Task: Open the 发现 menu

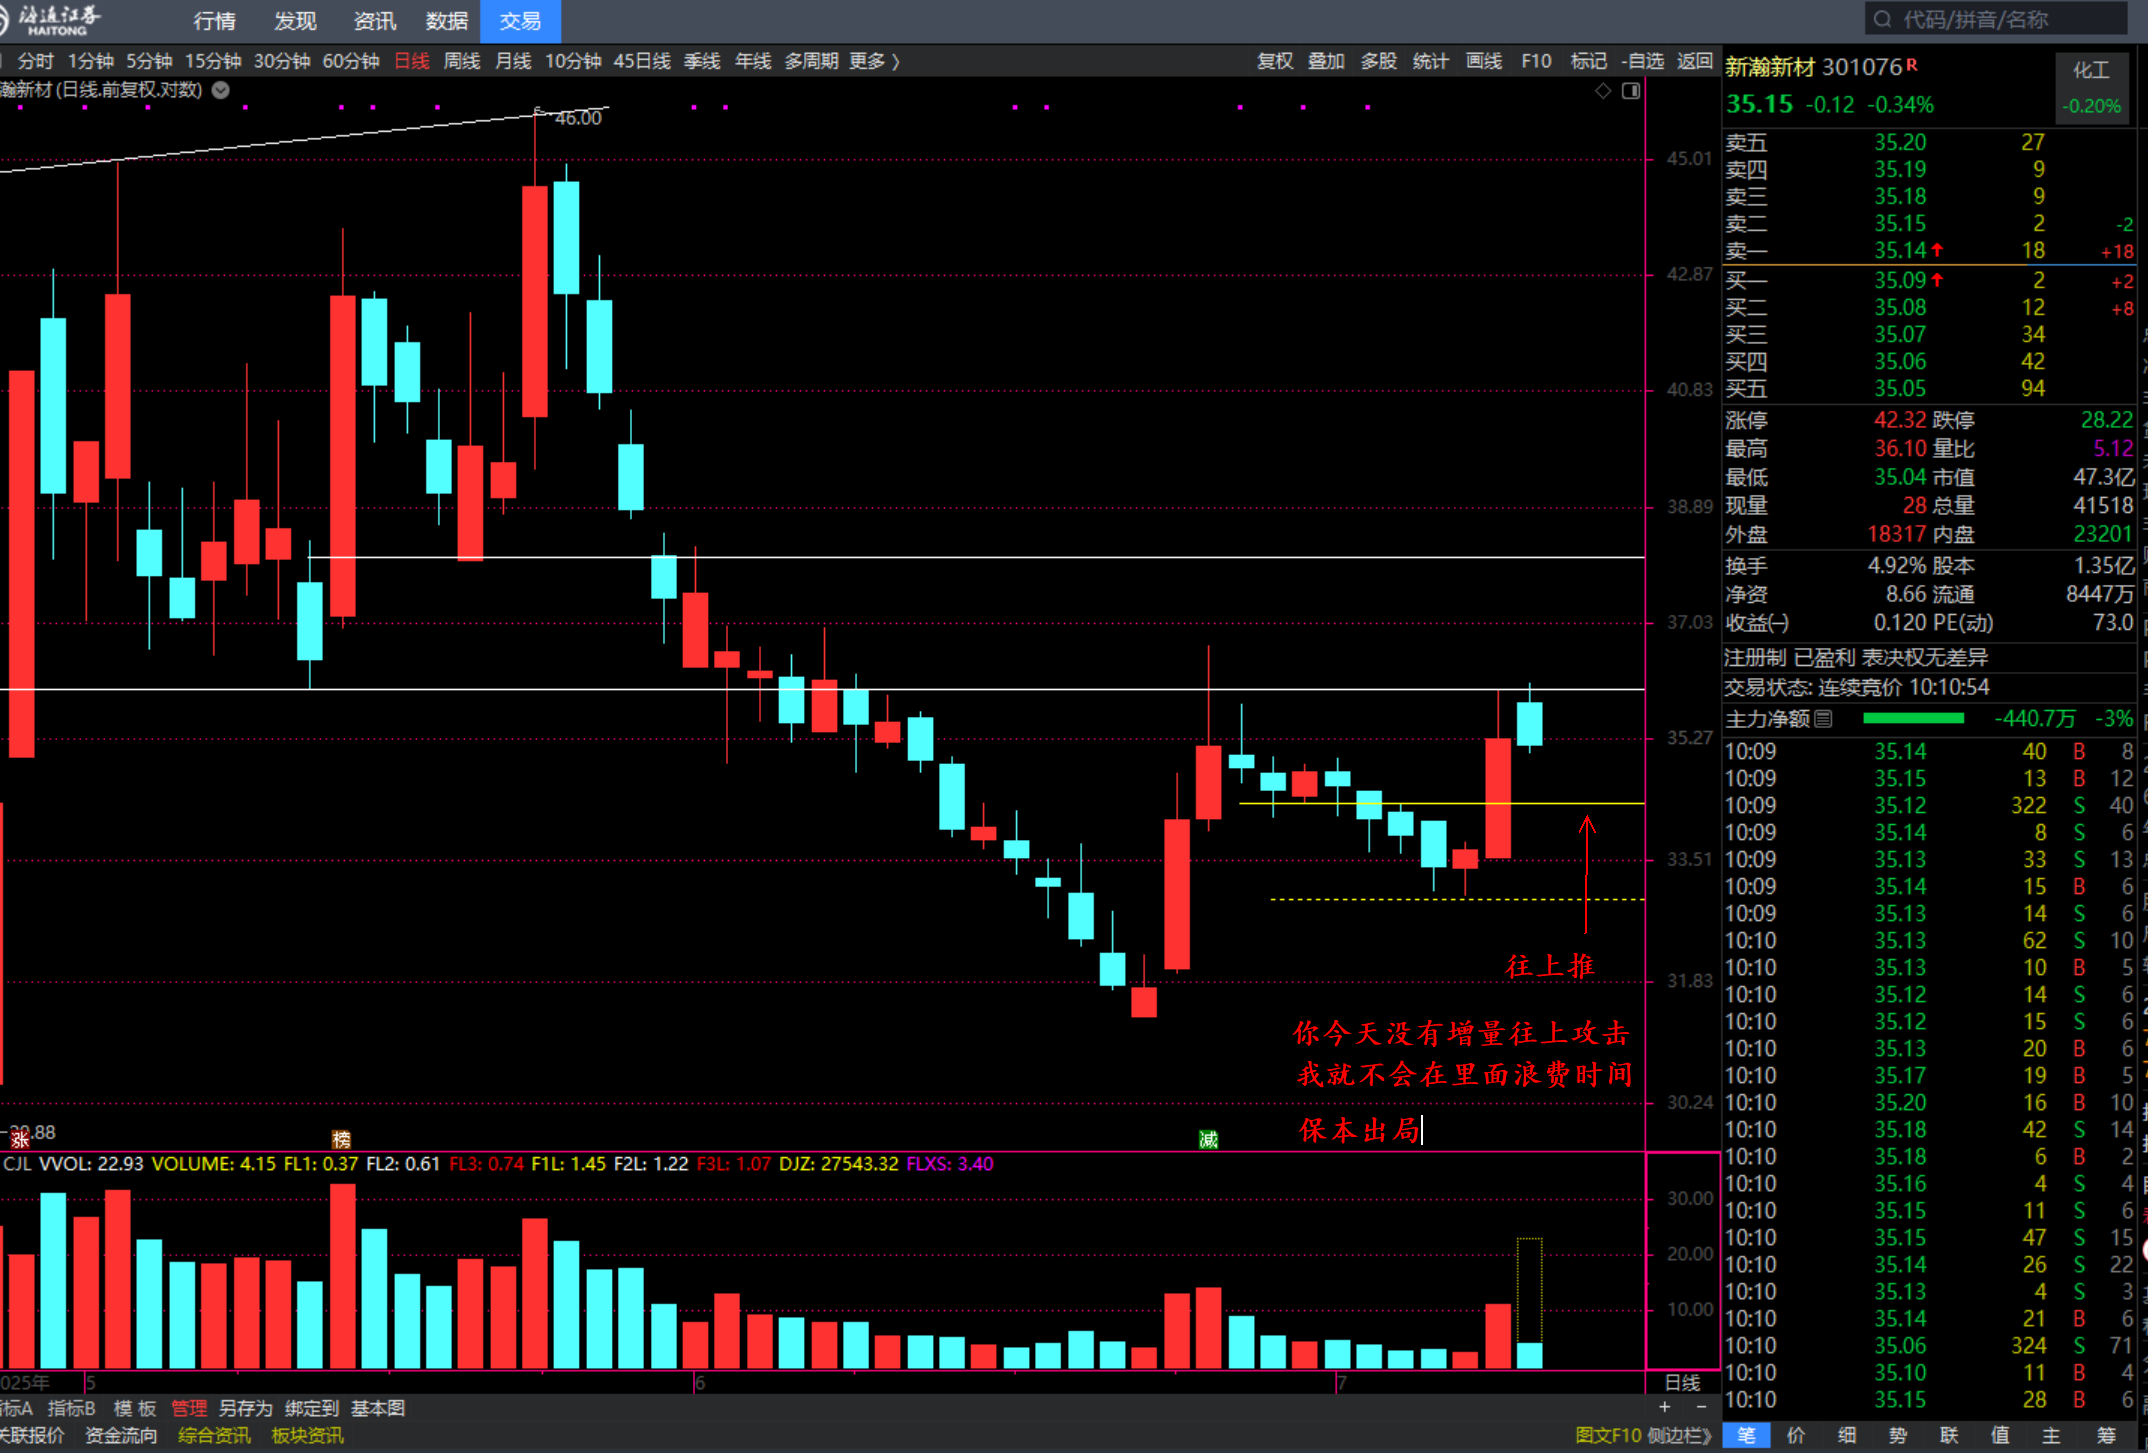Action: (295, 21)
